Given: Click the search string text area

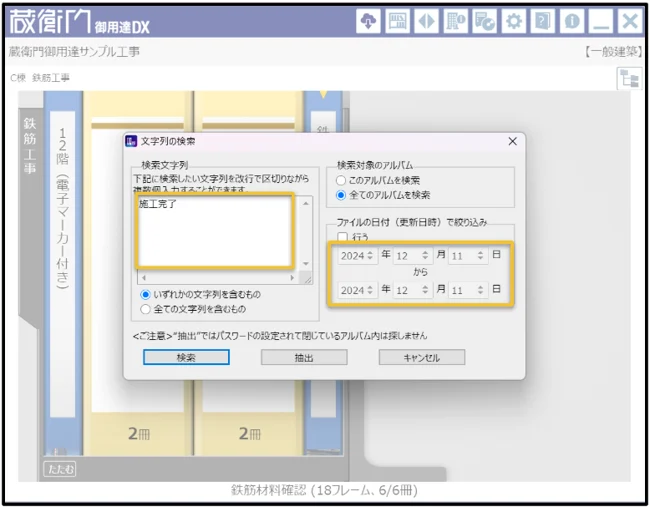Looking at the screenshot, I should pos(217,231).
